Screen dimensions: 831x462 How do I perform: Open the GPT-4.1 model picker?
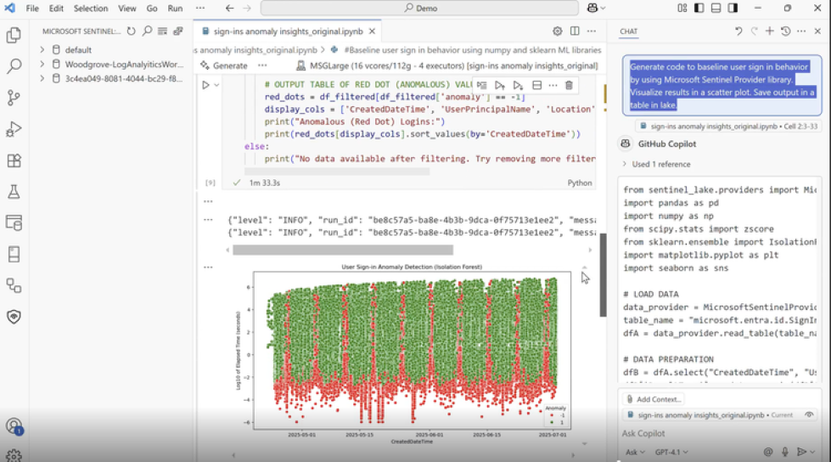click(x=671, y=452)
